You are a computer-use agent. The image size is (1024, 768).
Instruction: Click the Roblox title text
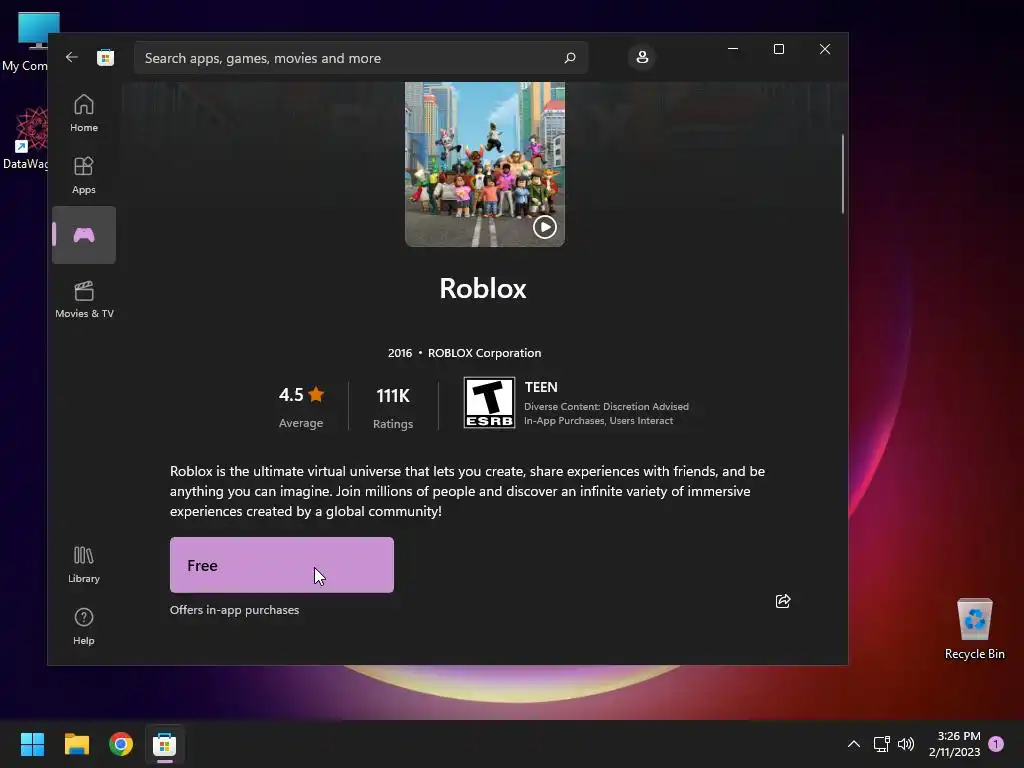pos(483,289)
